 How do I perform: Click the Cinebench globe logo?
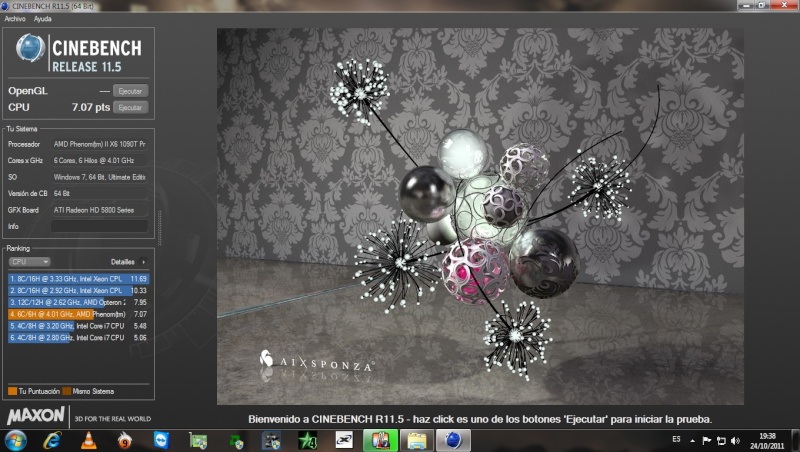point(30,48)
